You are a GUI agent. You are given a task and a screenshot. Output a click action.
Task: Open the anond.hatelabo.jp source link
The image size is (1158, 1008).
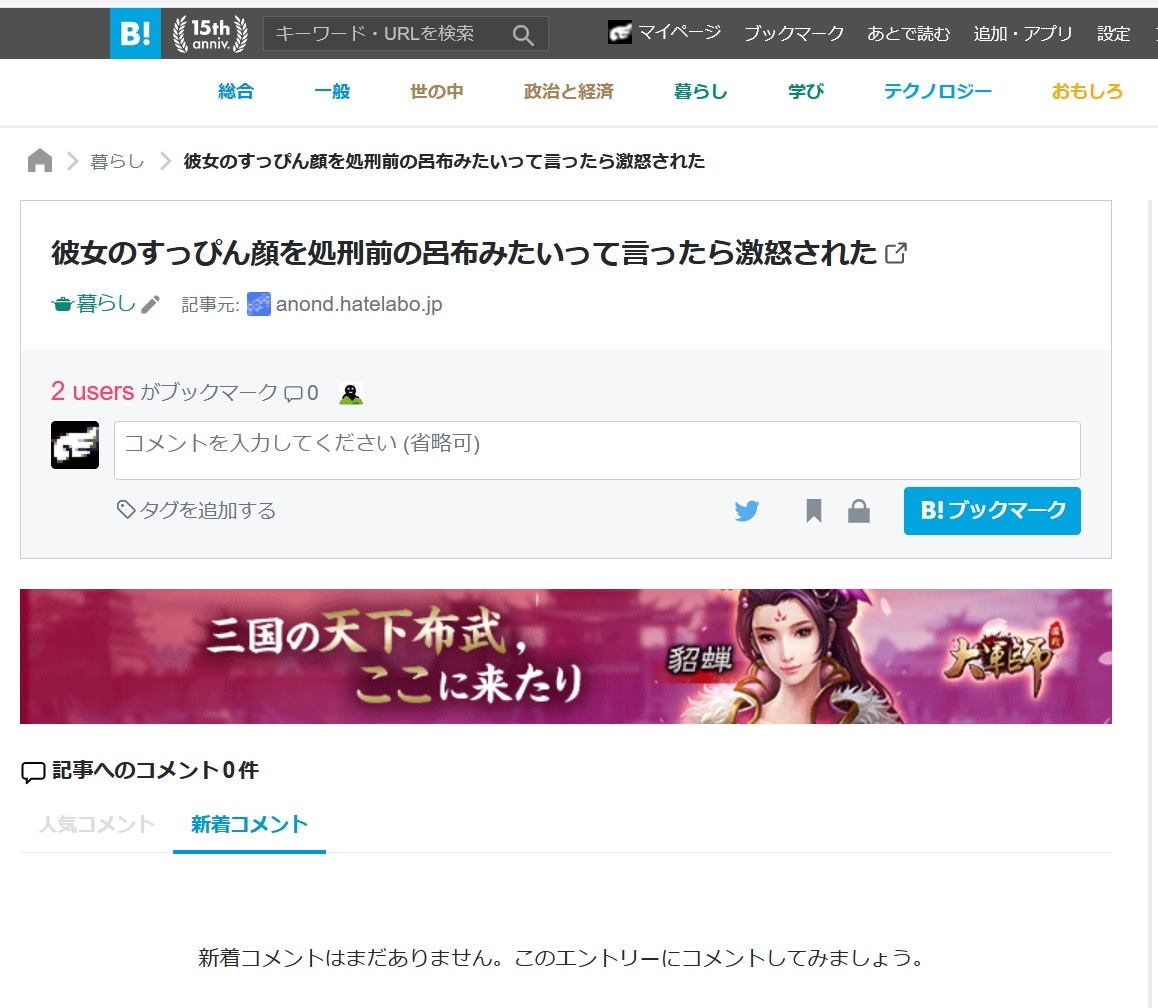(x=359, y=304)
